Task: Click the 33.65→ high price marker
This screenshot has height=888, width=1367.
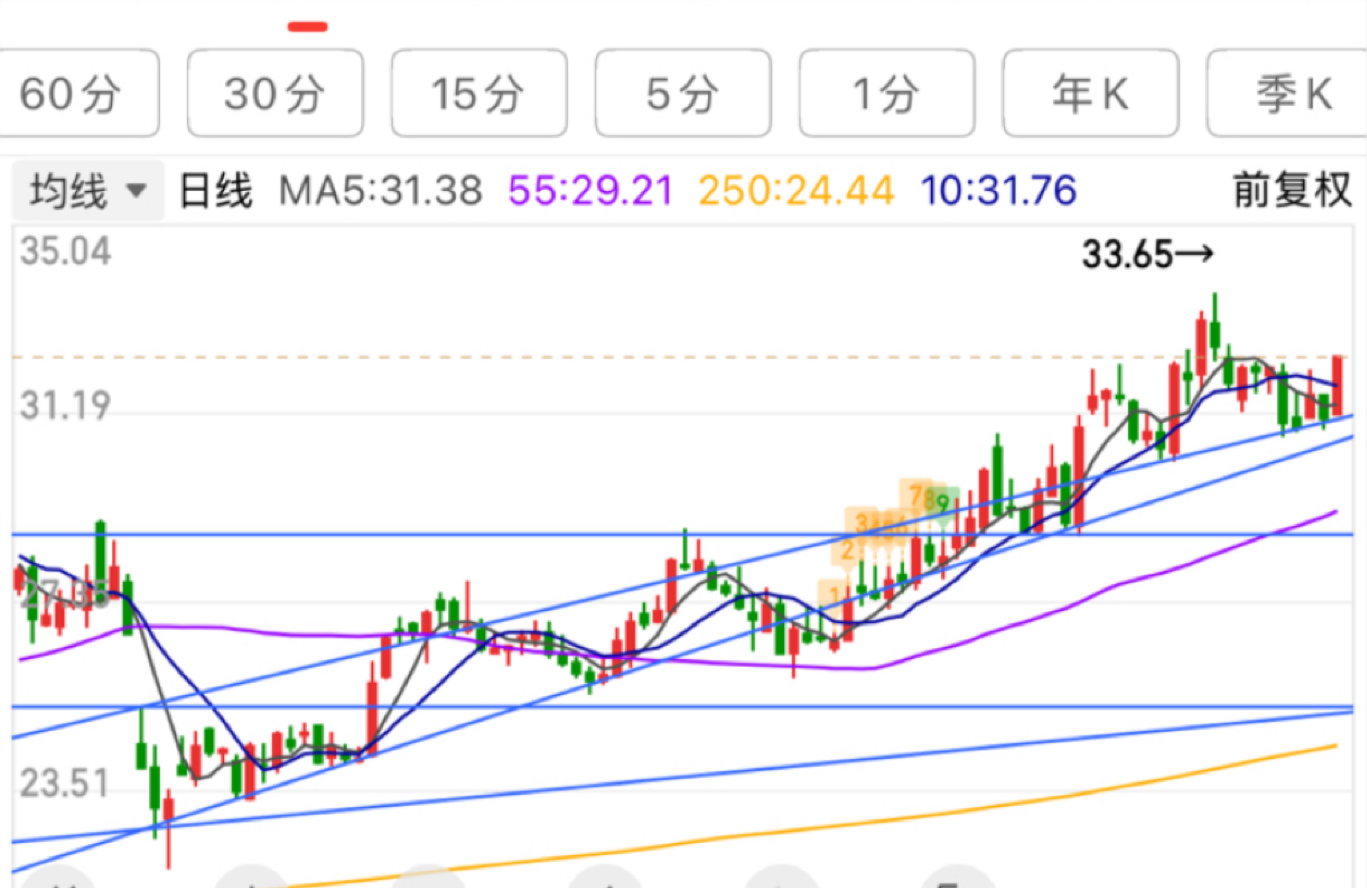Action: point(1147,256)
